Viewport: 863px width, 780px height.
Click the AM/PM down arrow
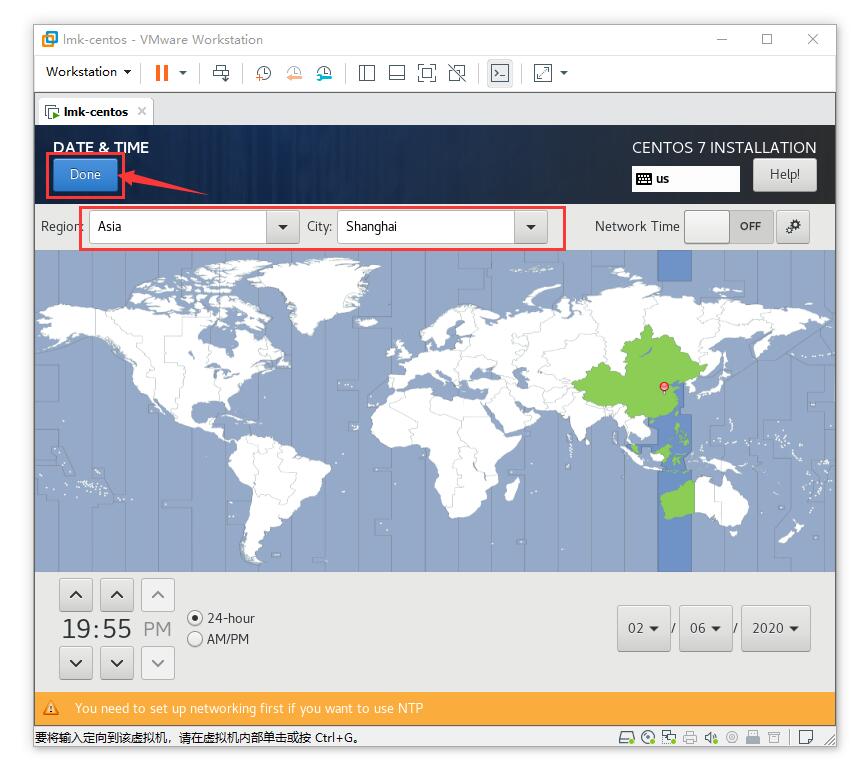click(x=158, y=663)
